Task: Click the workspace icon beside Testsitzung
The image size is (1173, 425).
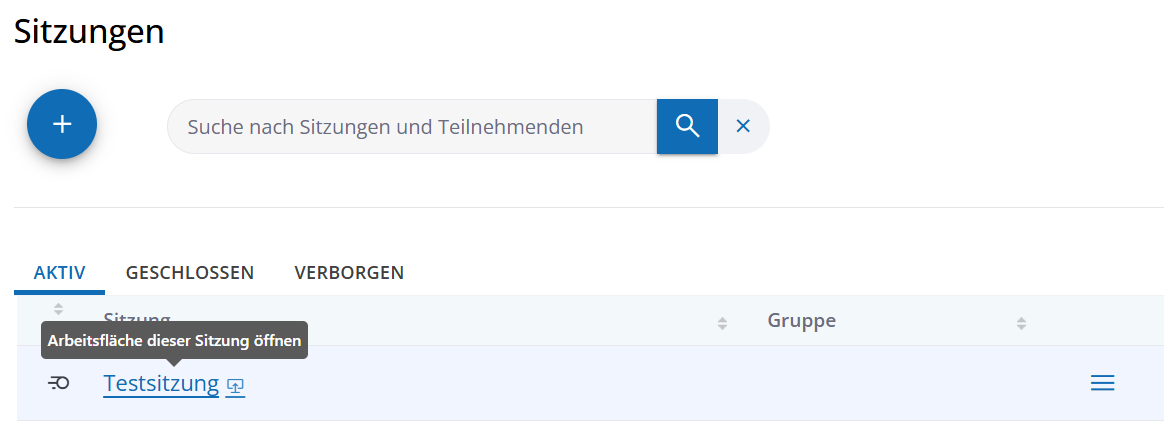Action: click(235, 385)
